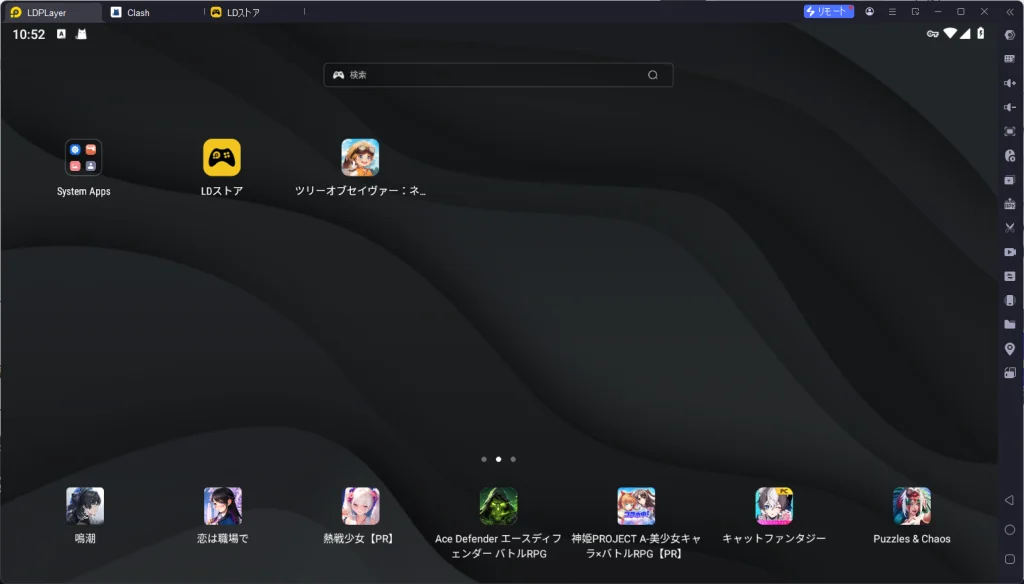This screenshot has height=584, width=1024.
Task: Click the 10:52 clock text
Action: (x=29, y=35)
